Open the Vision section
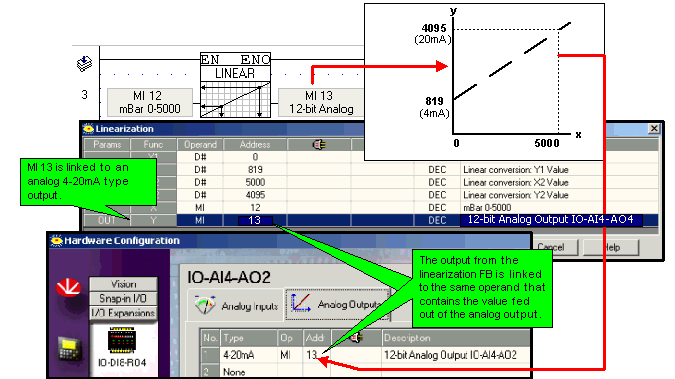 point(123,284)
